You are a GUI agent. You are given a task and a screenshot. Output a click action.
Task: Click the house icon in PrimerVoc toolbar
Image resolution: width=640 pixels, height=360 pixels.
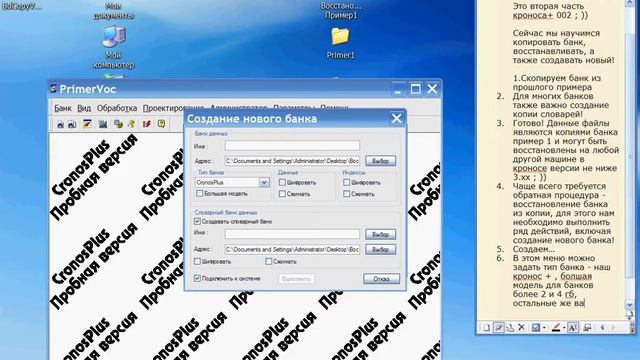coord(60,124)
